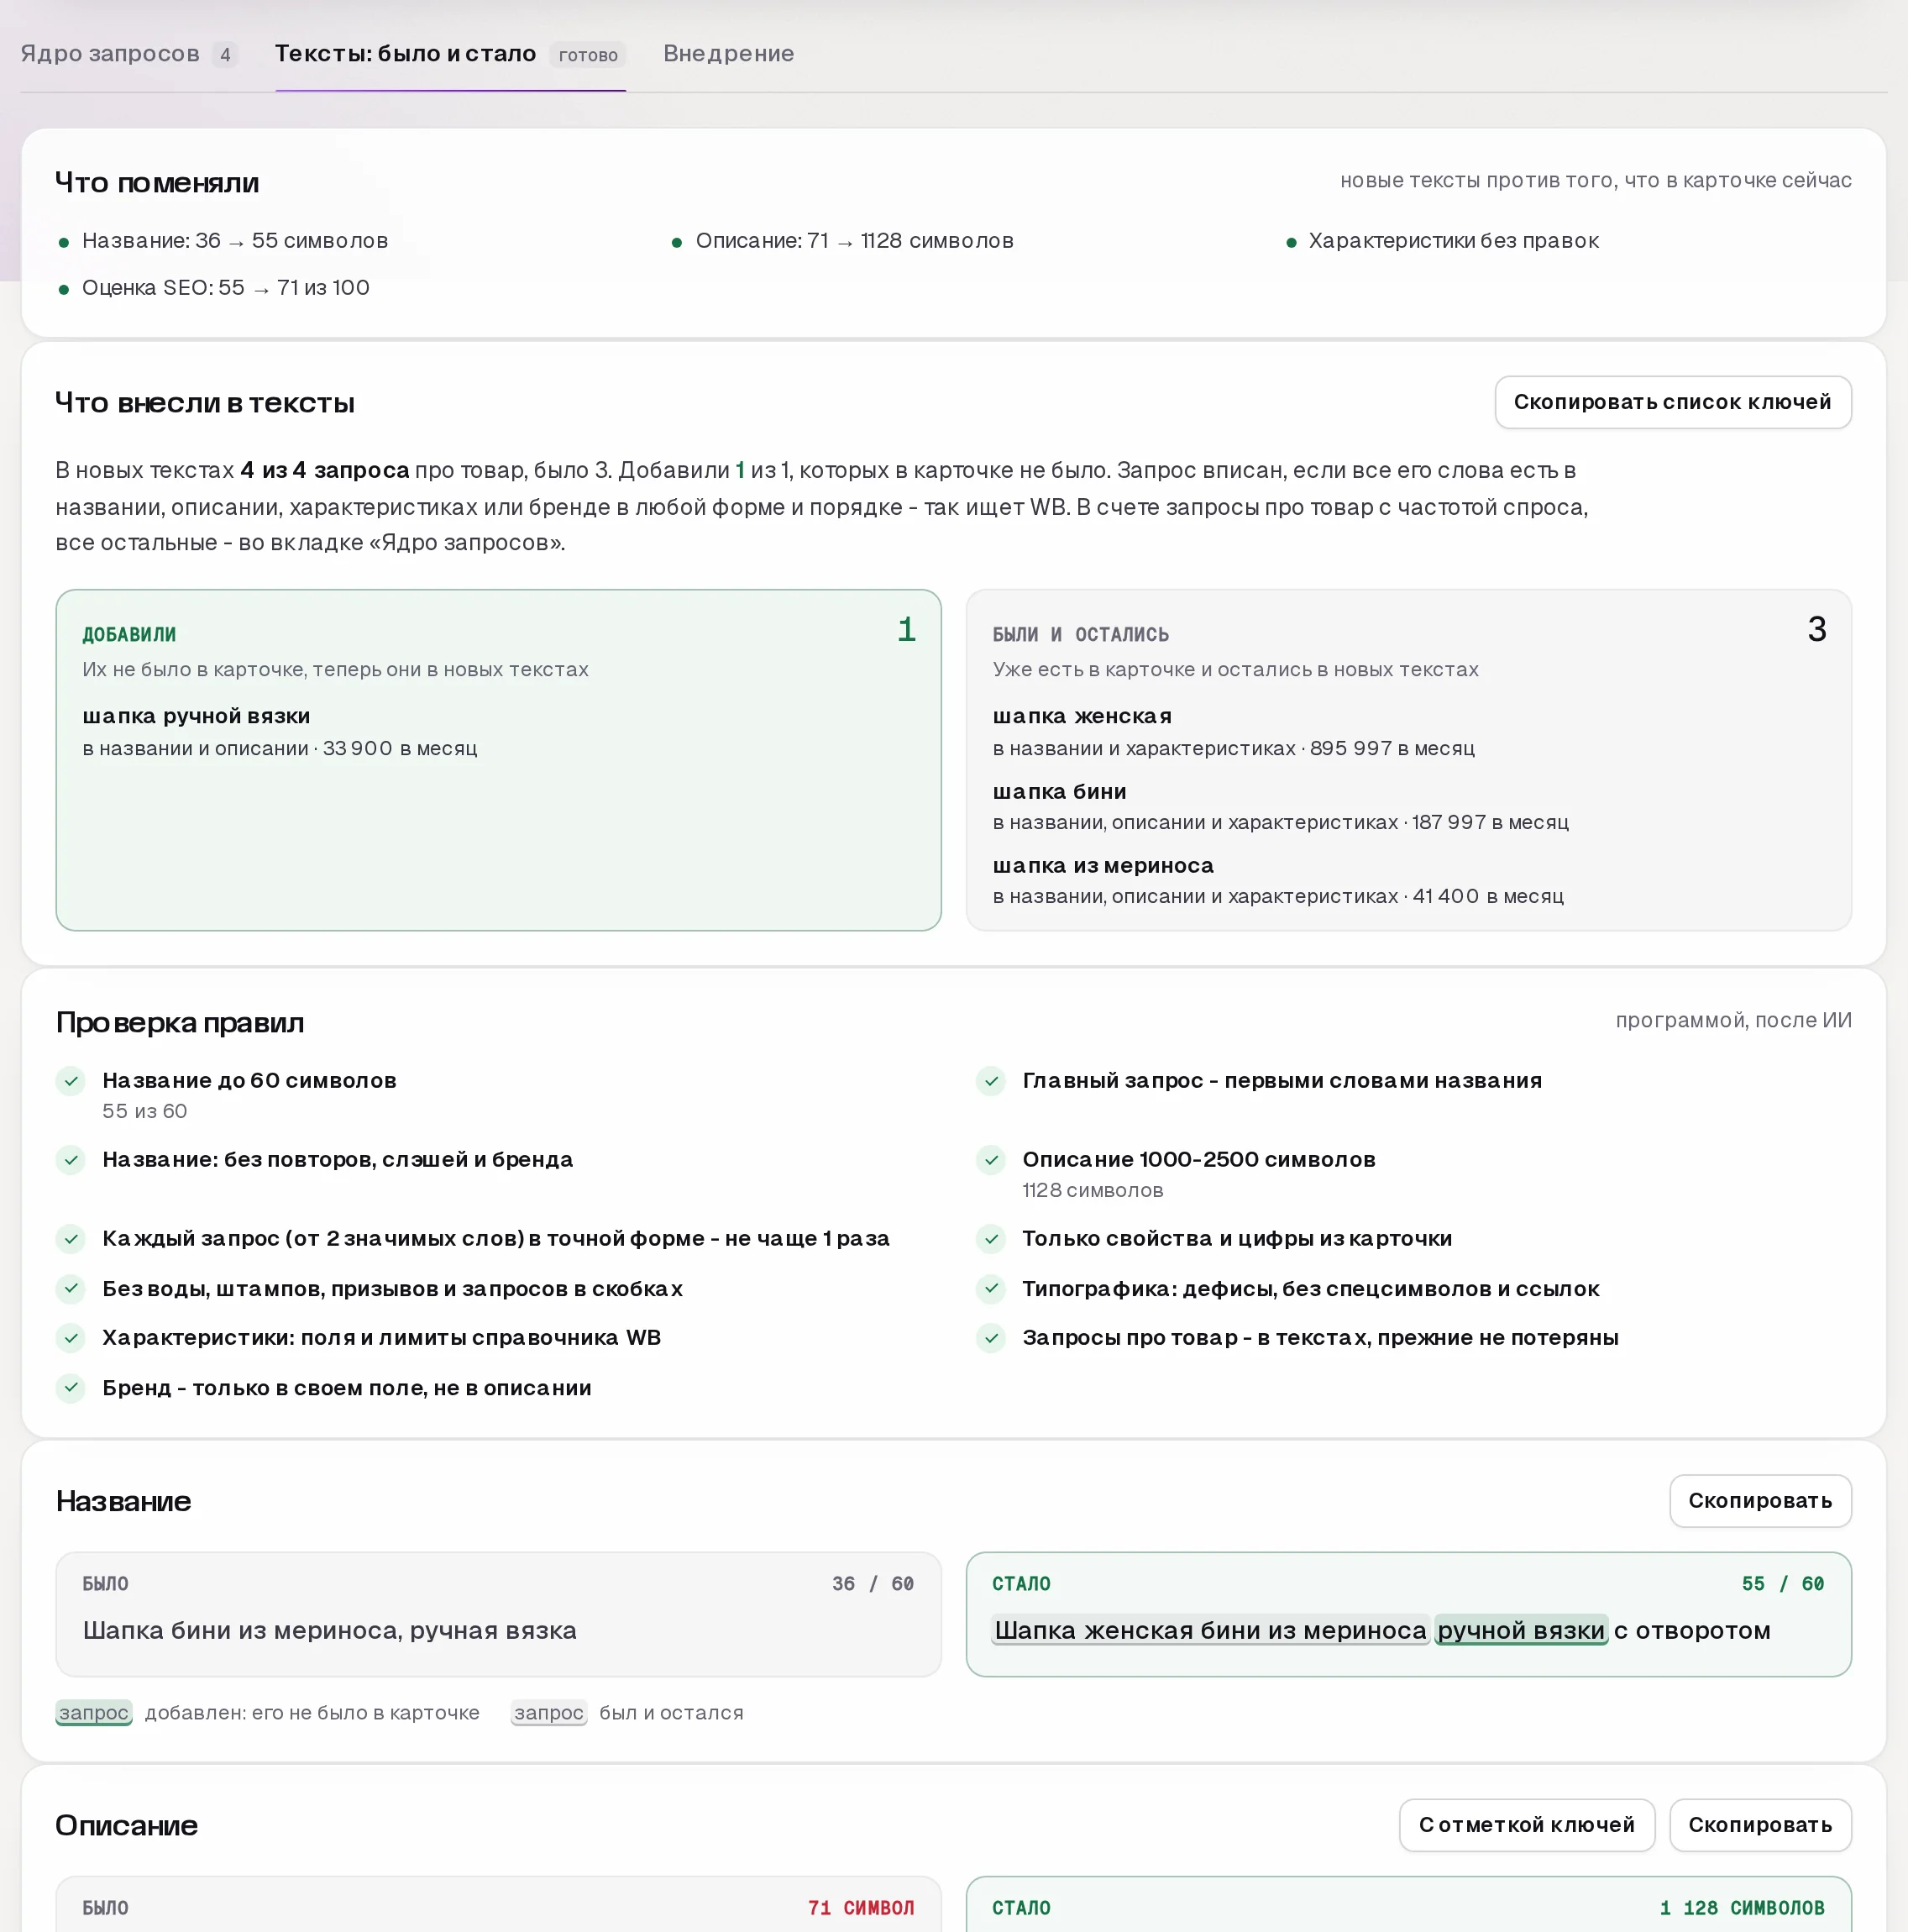The height and width of the screenshot is (1932, 1908).
Task: Click the «71 символ» red counter
Action: coord(861,1907)
